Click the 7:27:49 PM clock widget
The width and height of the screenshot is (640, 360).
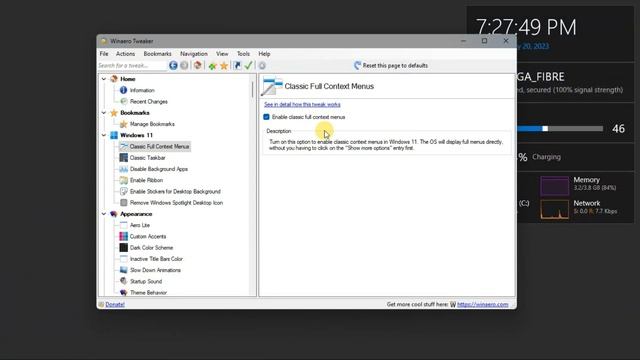[x=526, y=27]
